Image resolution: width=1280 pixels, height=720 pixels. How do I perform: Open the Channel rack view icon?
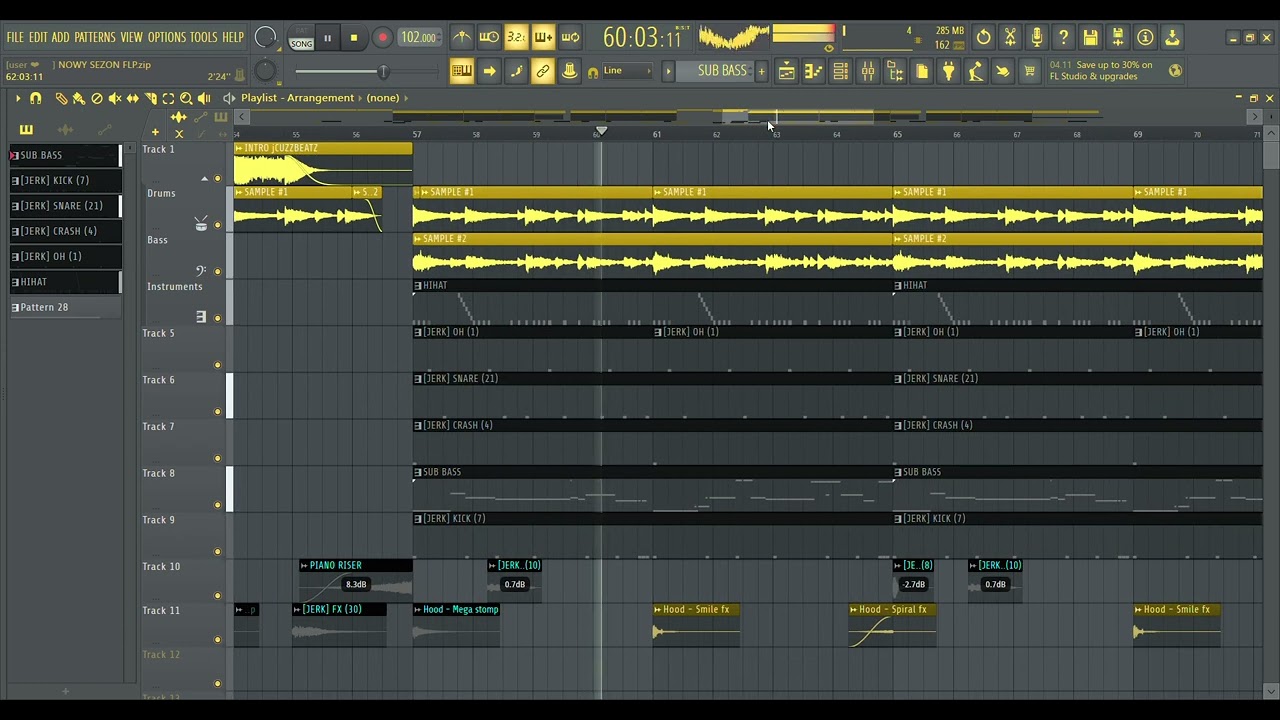click(x=840, y=71)
